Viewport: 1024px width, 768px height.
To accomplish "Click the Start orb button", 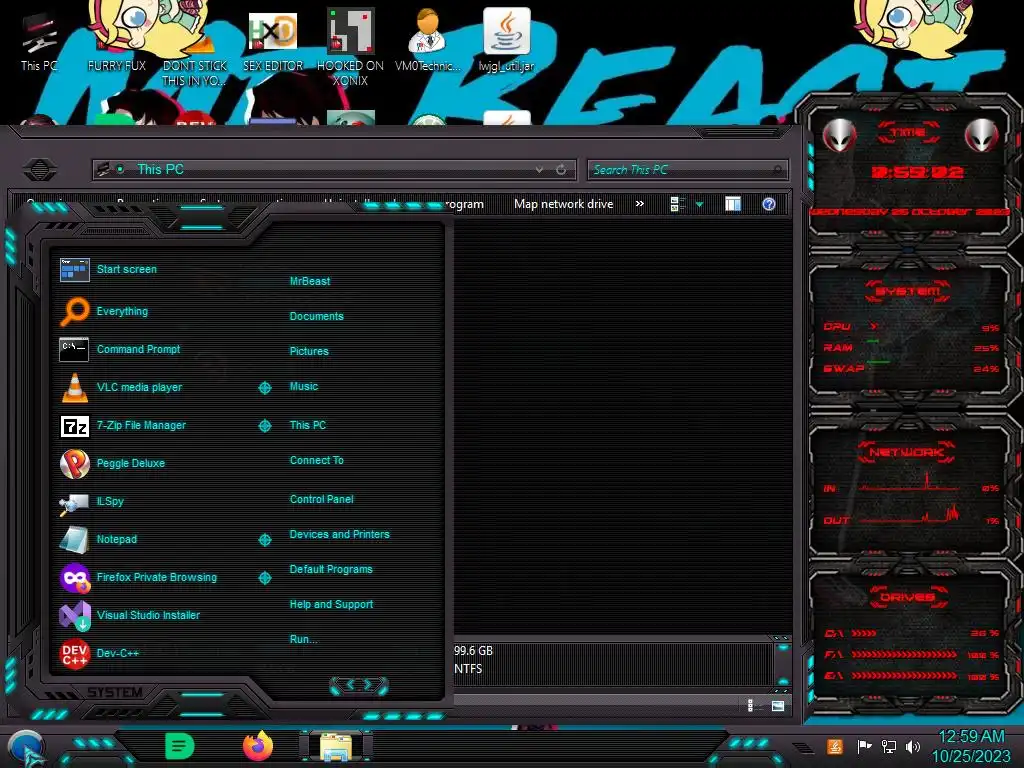I will coord(27,748).
